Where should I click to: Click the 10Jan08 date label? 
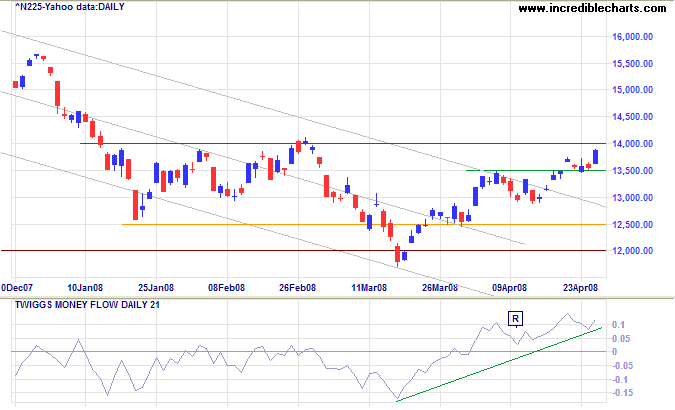(85, 288)
